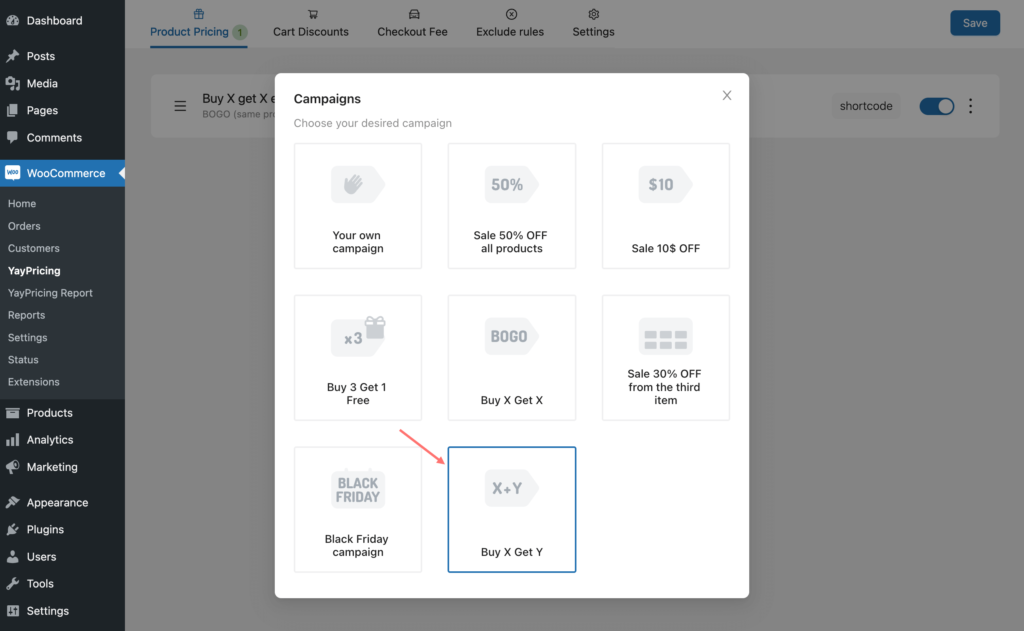Select Sale 50% OFF all products campaign
This screenshot has height=631, width=1024.
point(512,206)
